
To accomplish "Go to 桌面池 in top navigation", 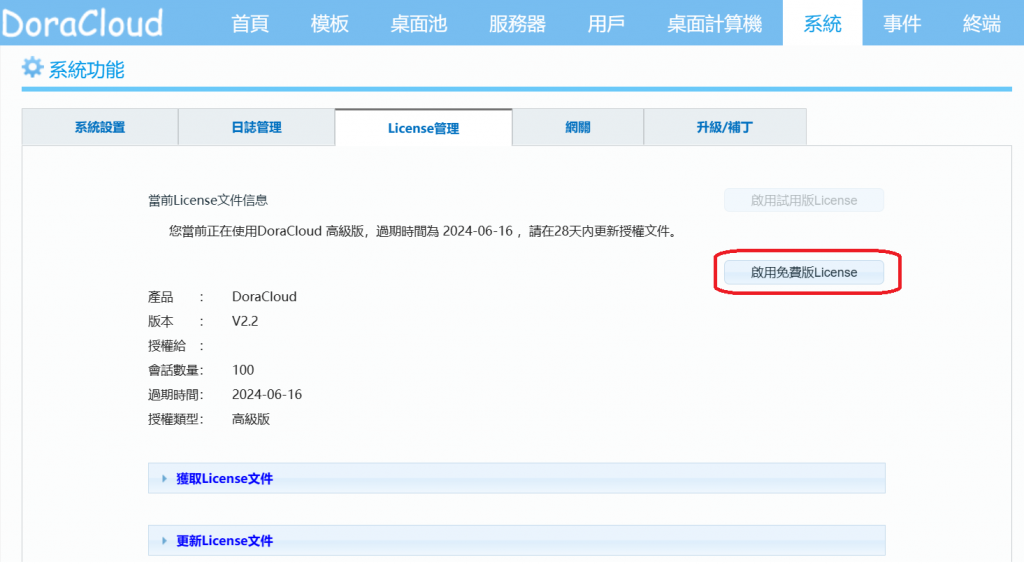I will (419, 24).
